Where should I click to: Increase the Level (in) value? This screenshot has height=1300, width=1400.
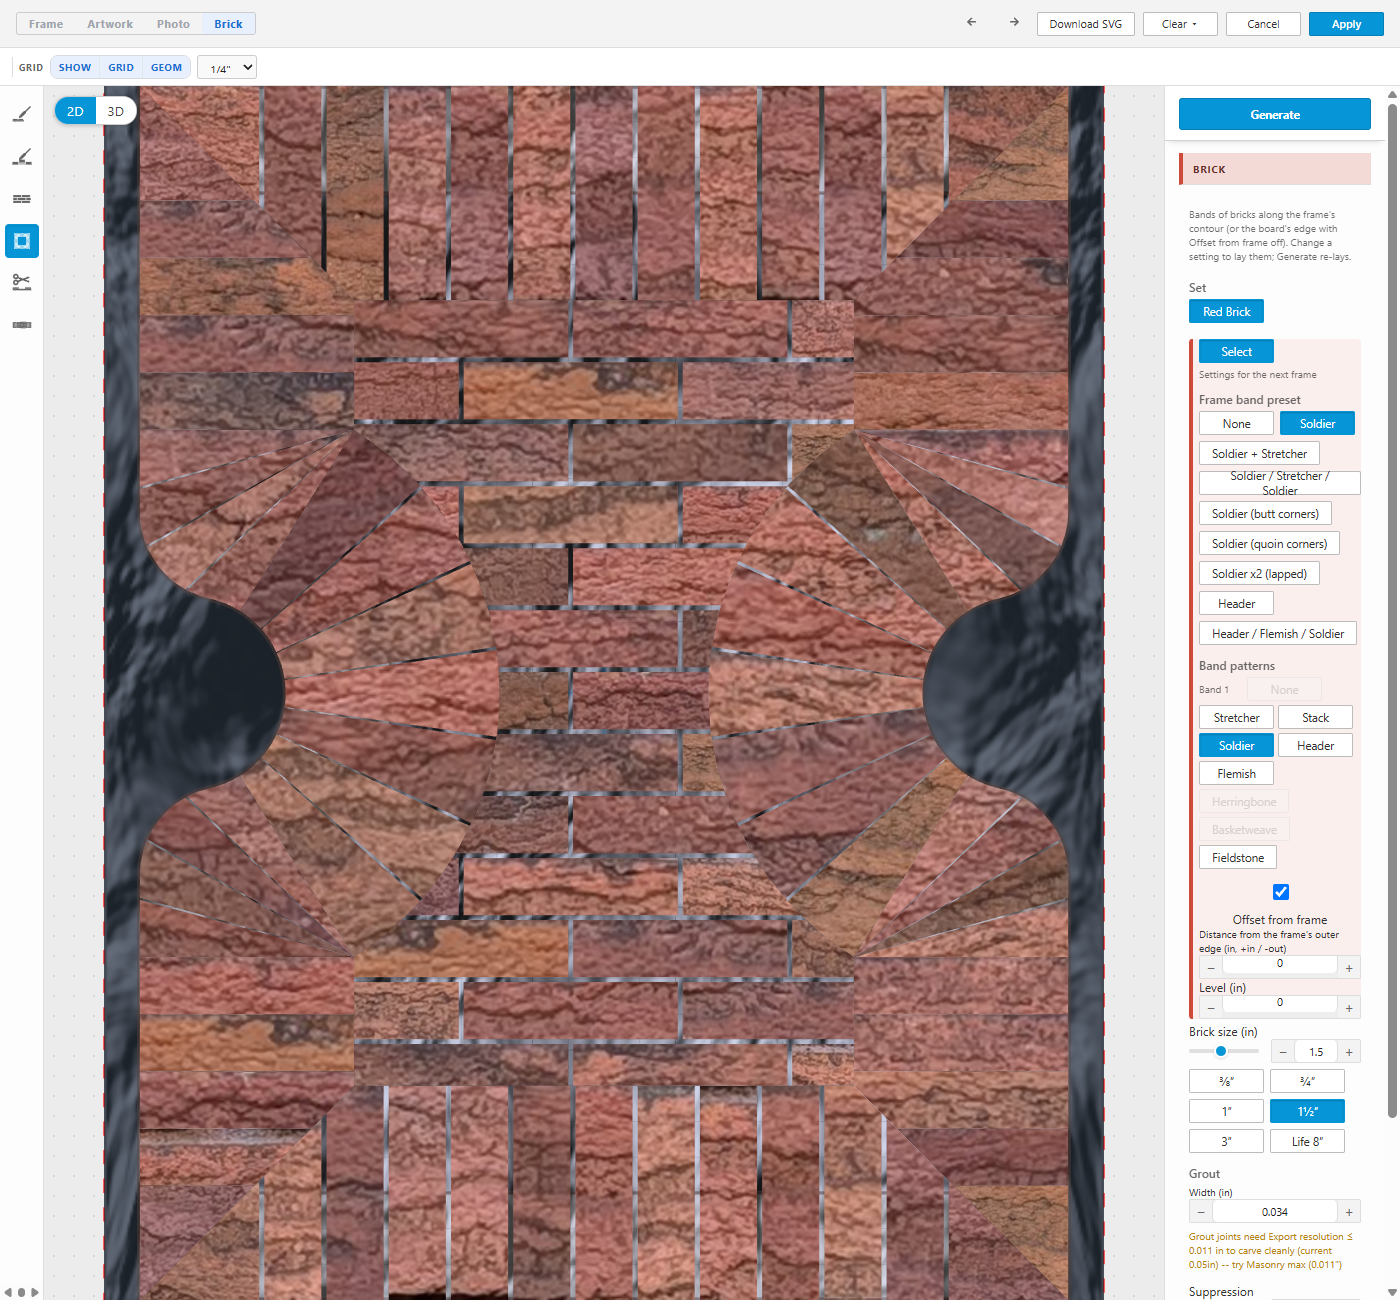(x=1349, y=1007)
